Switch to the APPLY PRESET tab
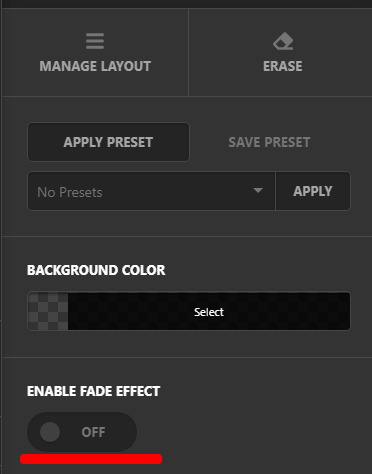Image resolution: width=372 pixels, height=474 pixels. point(108,142)
